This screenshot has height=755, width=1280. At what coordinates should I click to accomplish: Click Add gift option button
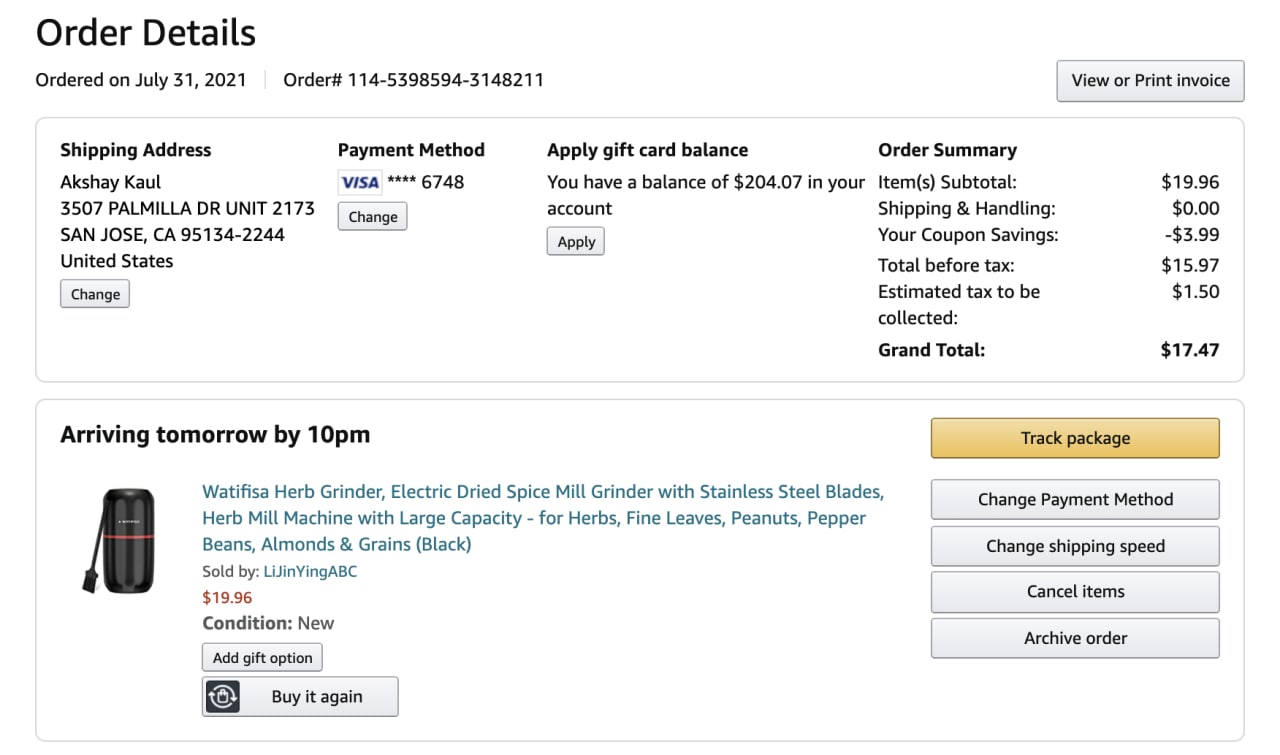(x=262, y=658)
